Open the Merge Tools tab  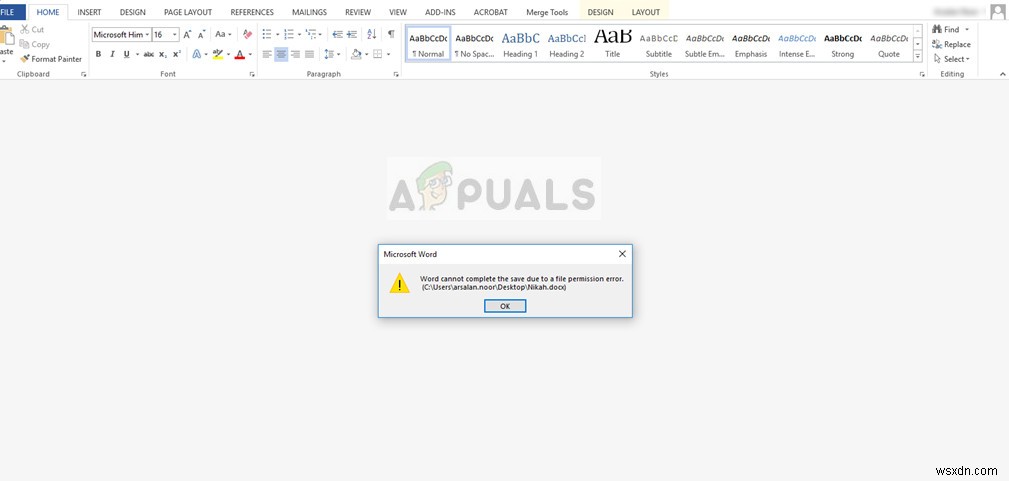pyautogui.click(x=547, y=12)
